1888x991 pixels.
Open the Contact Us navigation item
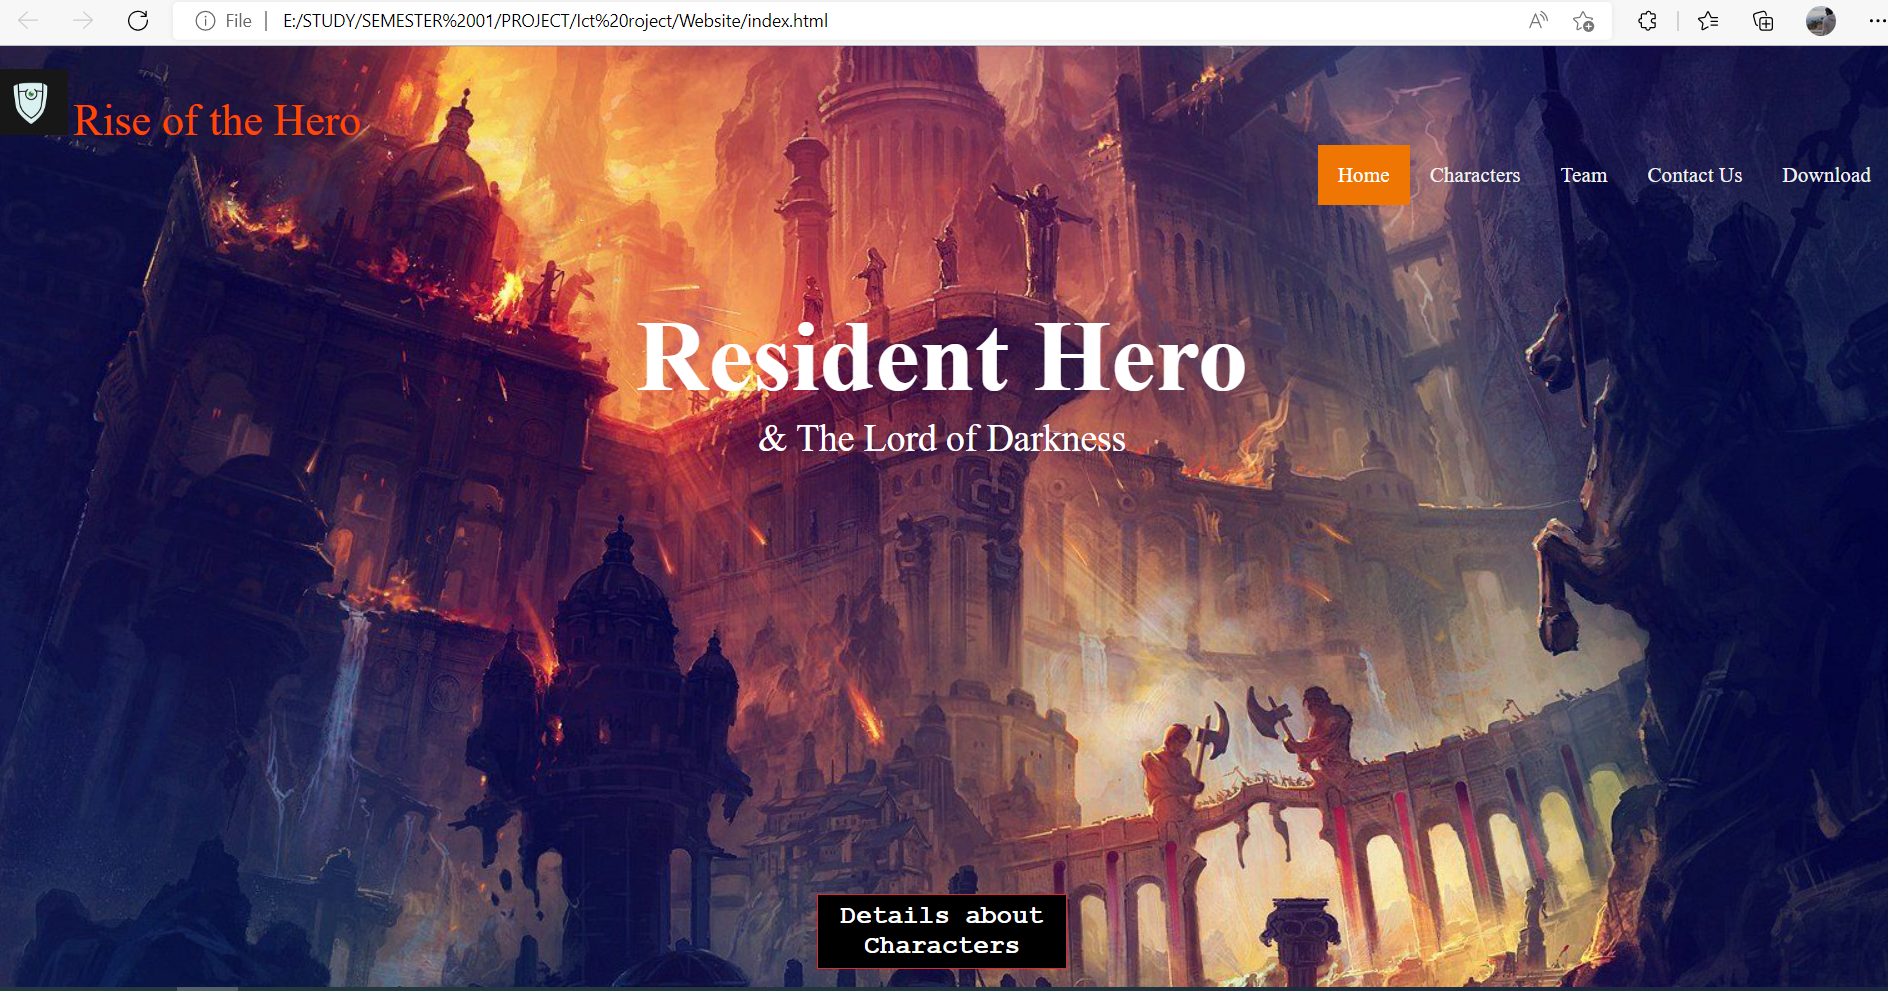1694,175
